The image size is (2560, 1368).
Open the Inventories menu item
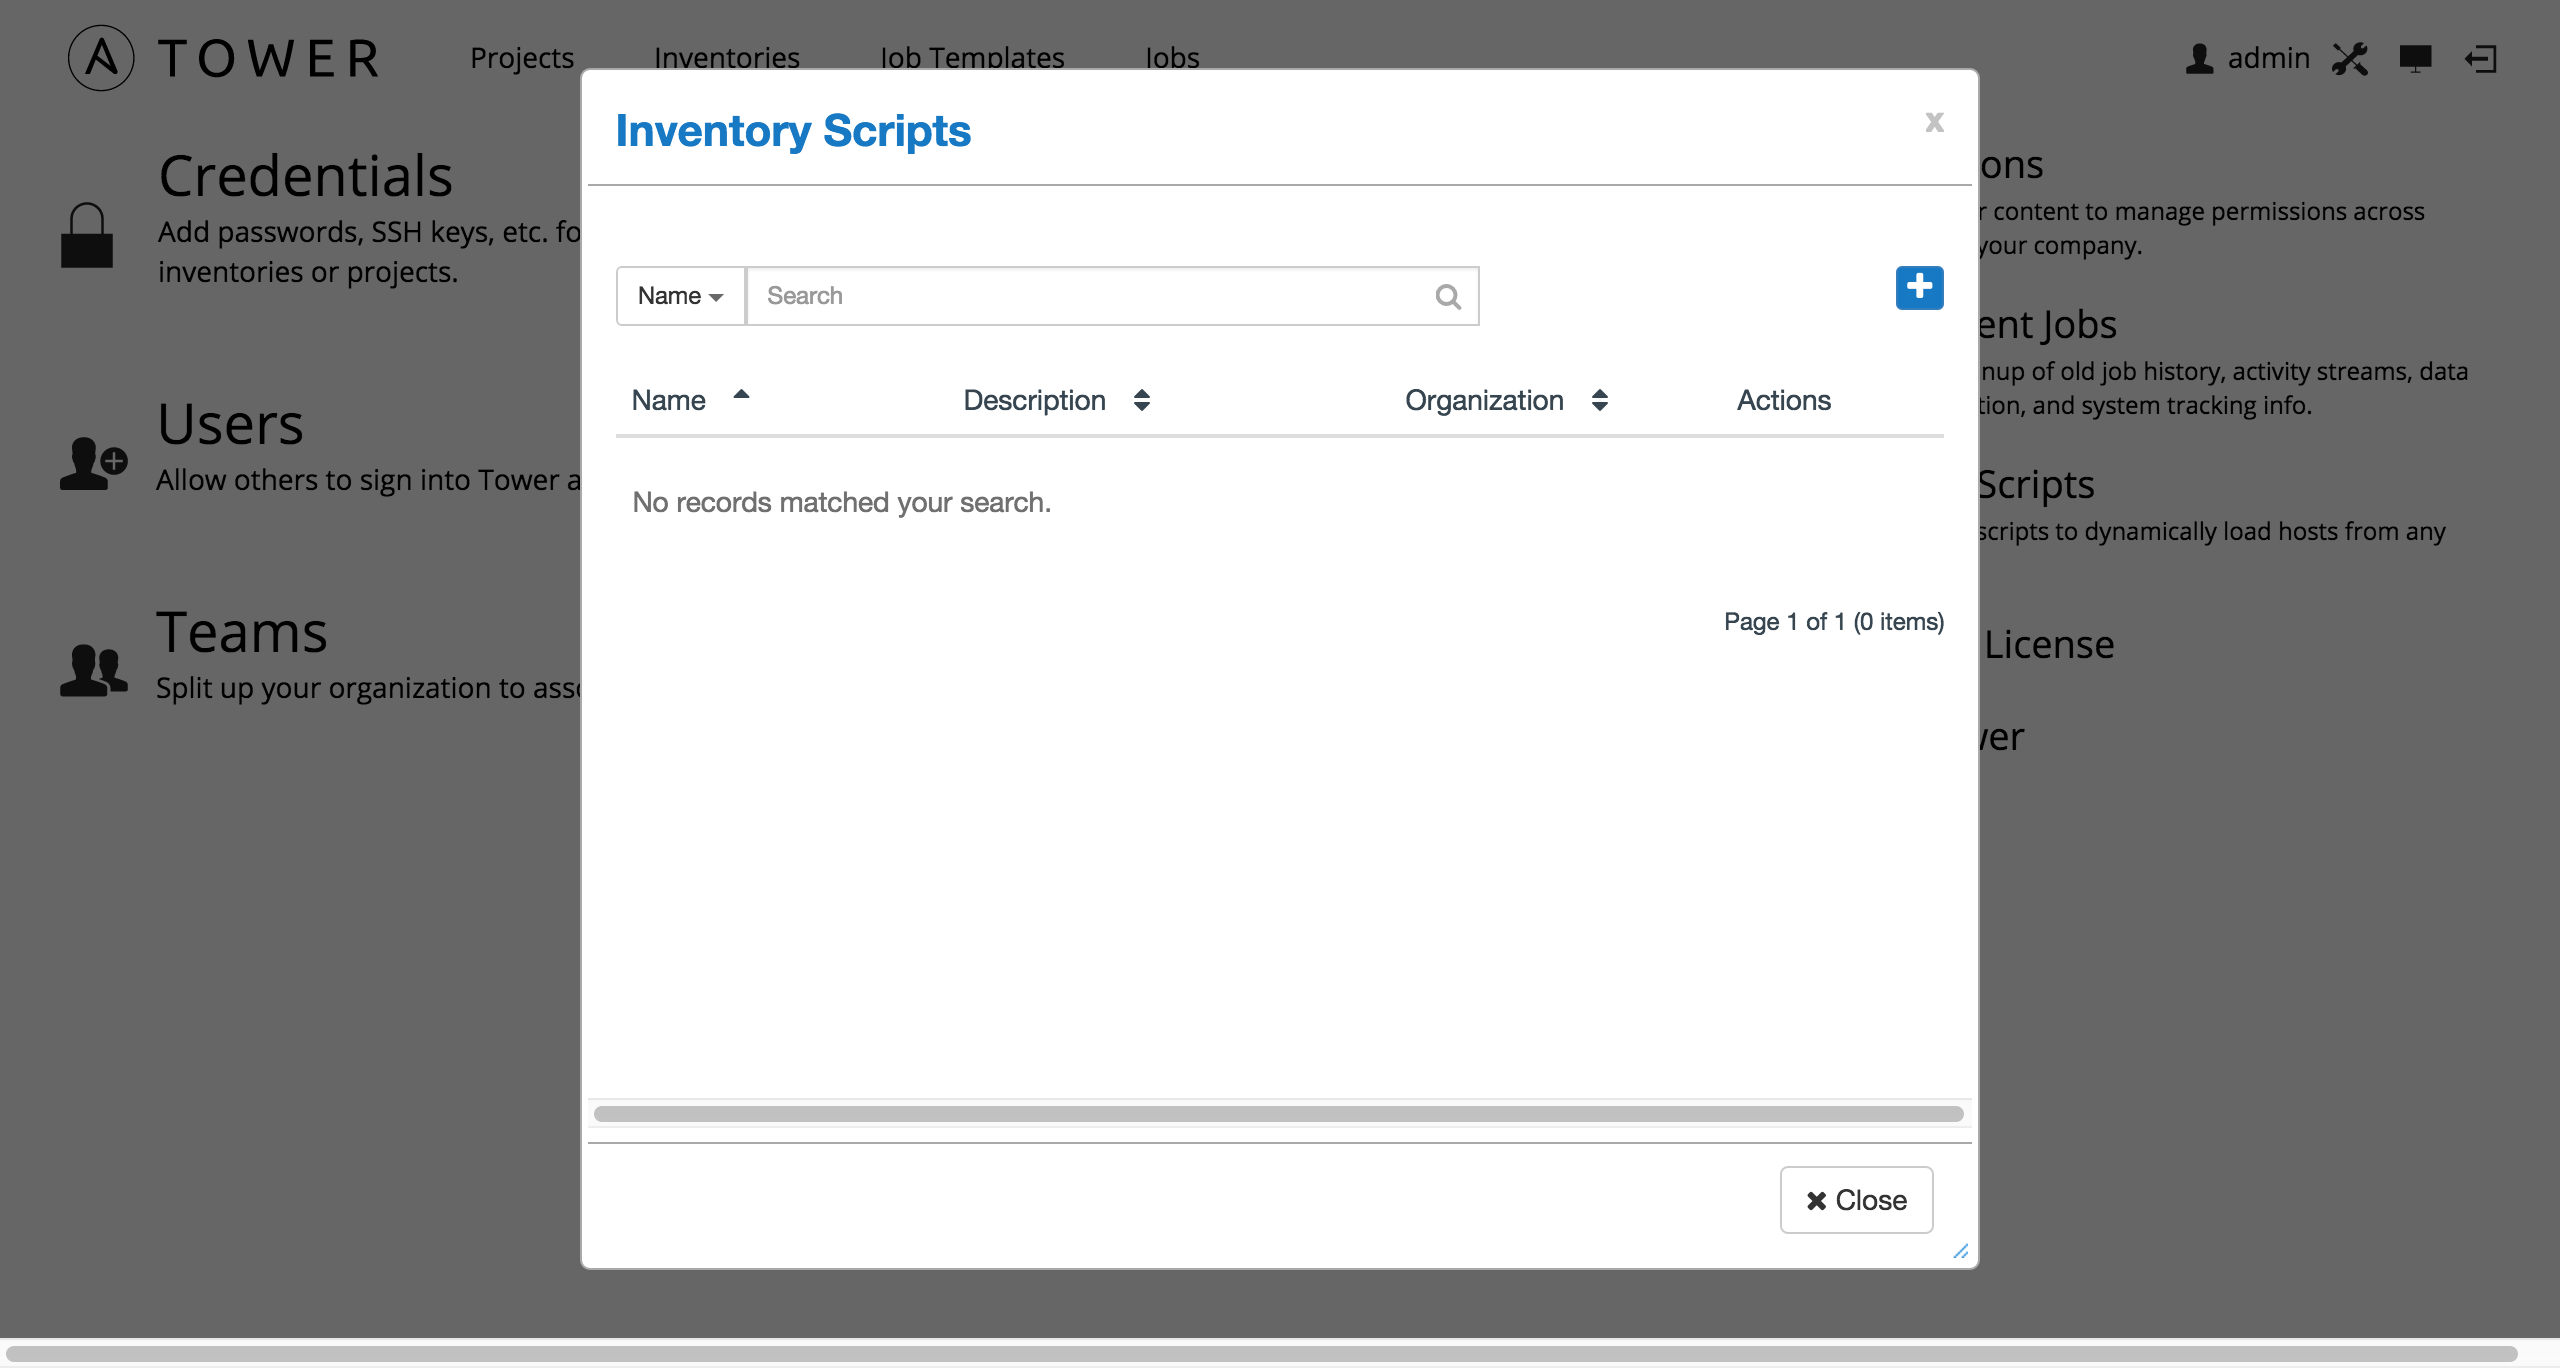click(x=727, y=58)
